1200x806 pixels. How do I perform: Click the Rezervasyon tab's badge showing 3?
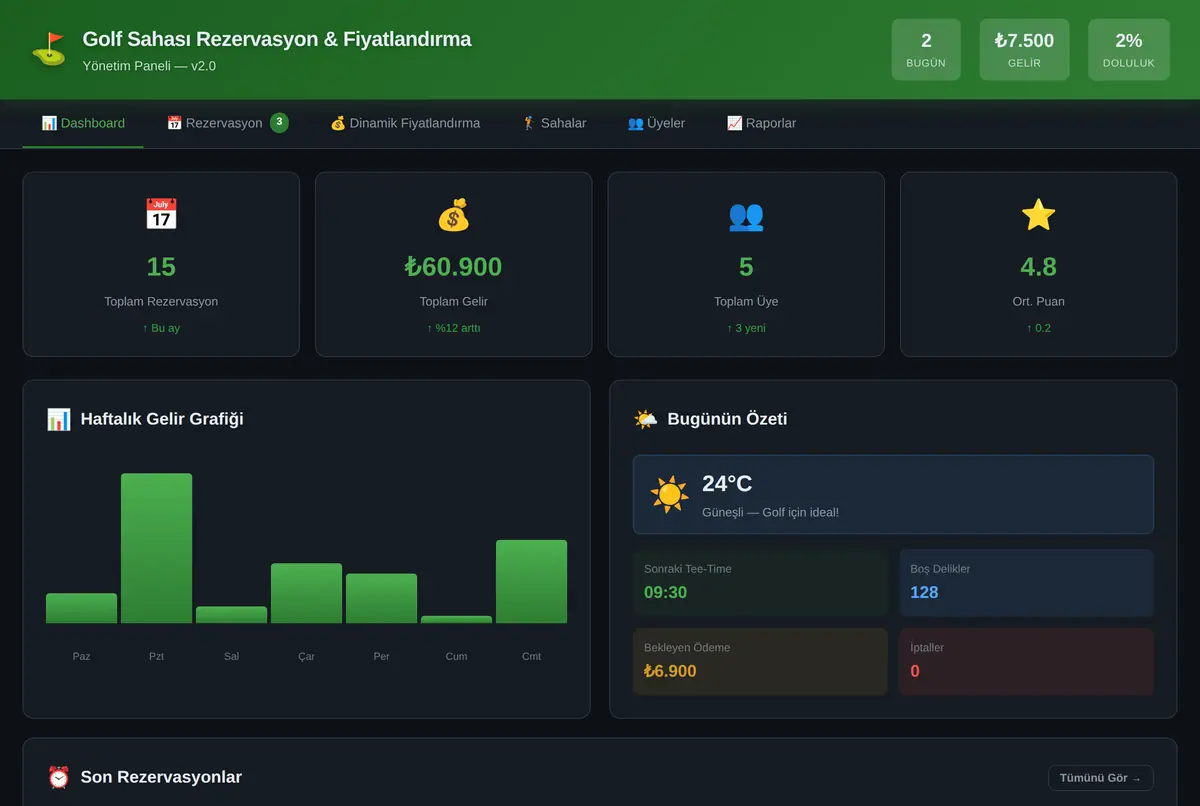279,123
